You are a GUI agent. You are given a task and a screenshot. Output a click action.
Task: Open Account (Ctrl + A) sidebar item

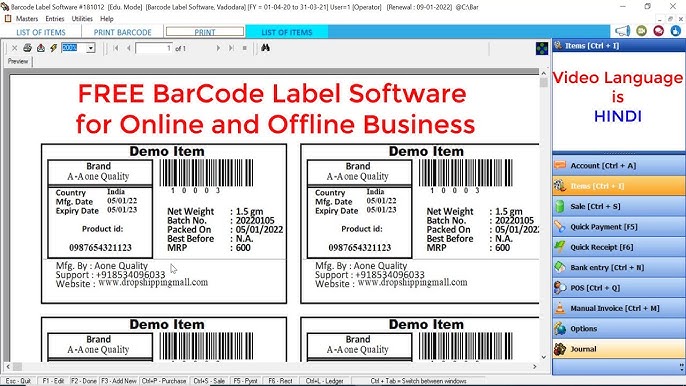(x=619, y=165)
